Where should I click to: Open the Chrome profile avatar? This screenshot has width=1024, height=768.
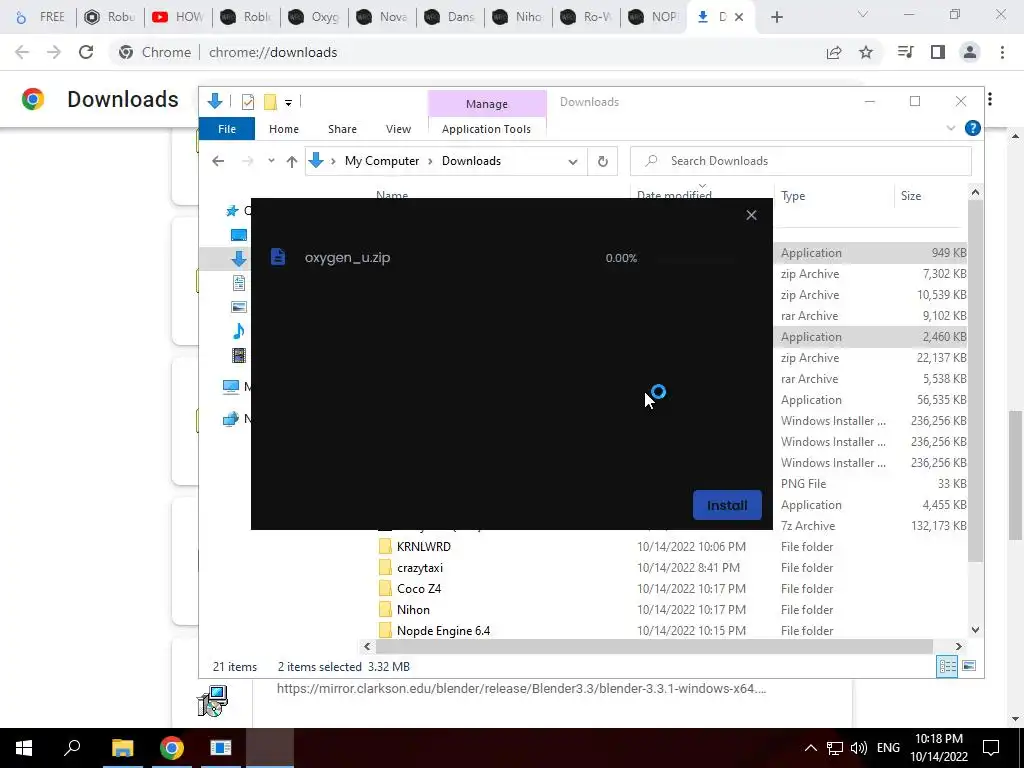pos(970,52)
